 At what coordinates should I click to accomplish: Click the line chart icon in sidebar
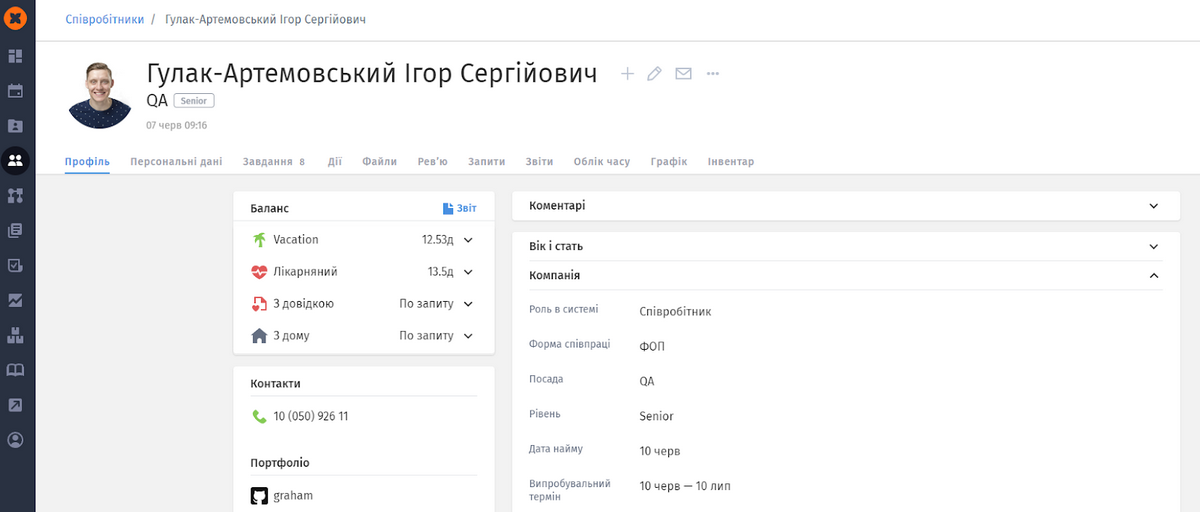16,300
